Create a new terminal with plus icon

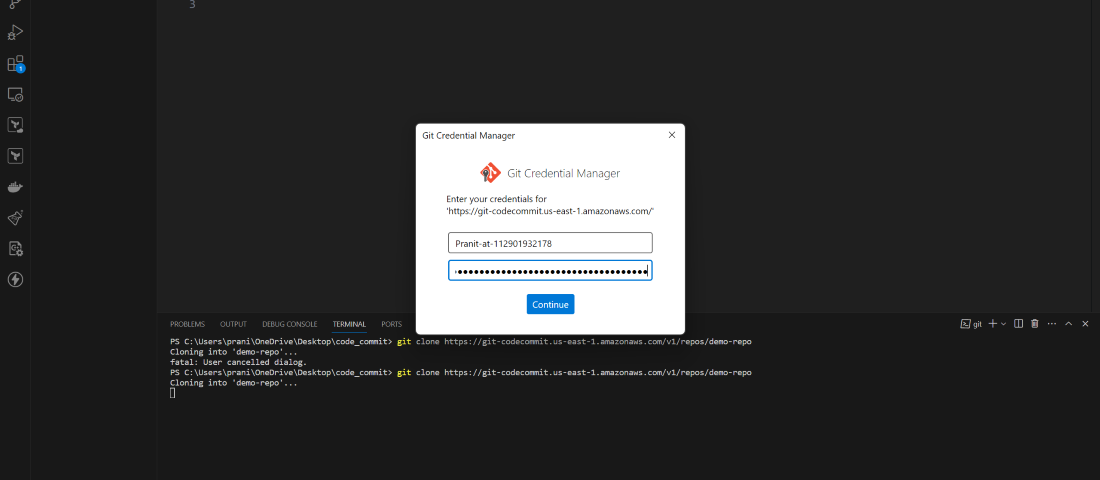993,324
